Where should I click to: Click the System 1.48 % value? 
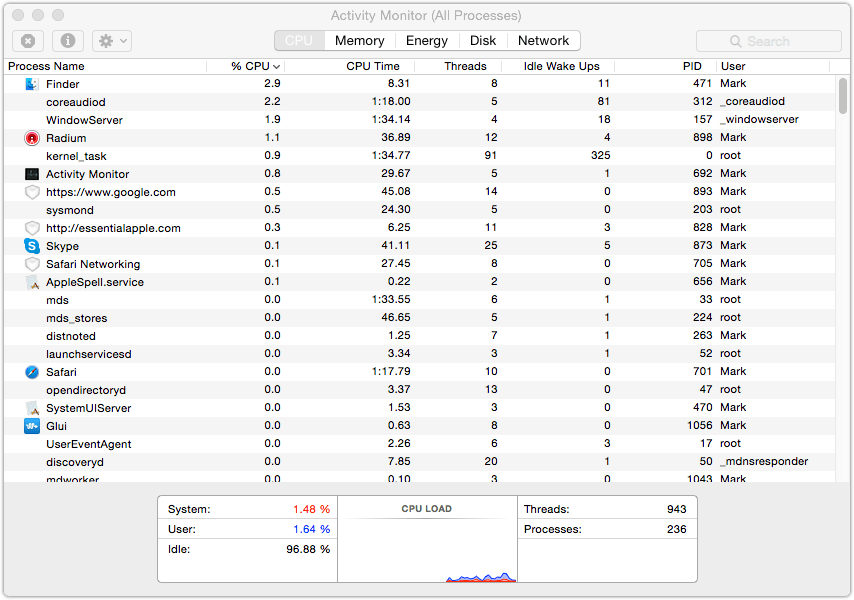coord(312,509)
